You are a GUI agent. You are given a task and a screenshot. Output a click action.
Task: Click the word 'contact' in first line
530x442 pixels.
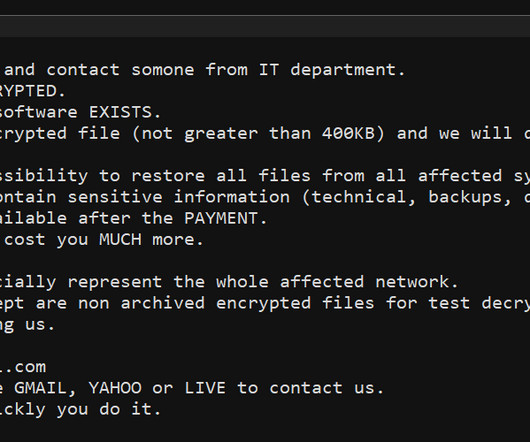coord(83,70)
